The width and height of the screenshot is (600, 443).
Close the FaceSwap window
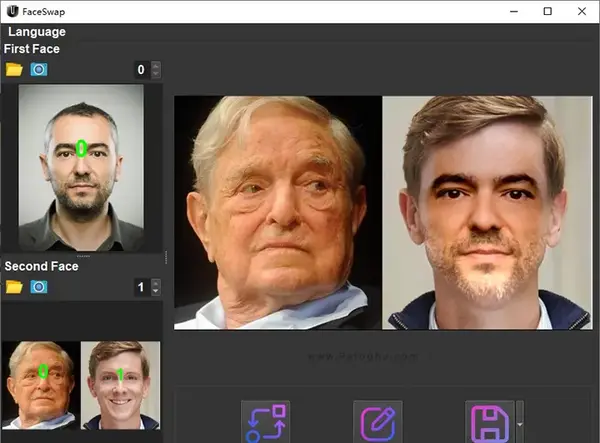point(582,11)
